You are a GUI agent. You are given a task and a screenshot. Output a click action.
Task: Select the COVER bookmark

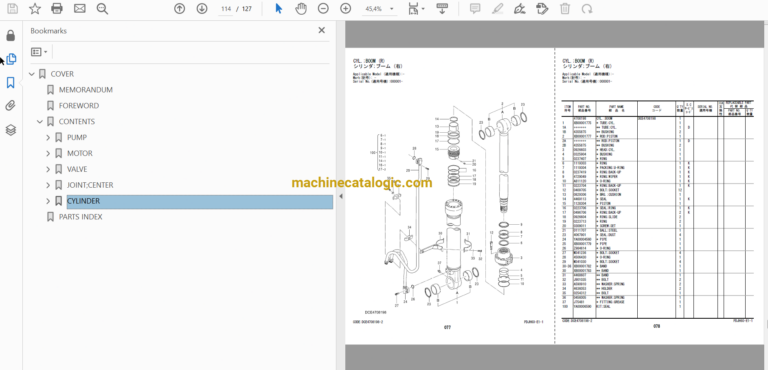pyautogui.click(x=62, y=74)
